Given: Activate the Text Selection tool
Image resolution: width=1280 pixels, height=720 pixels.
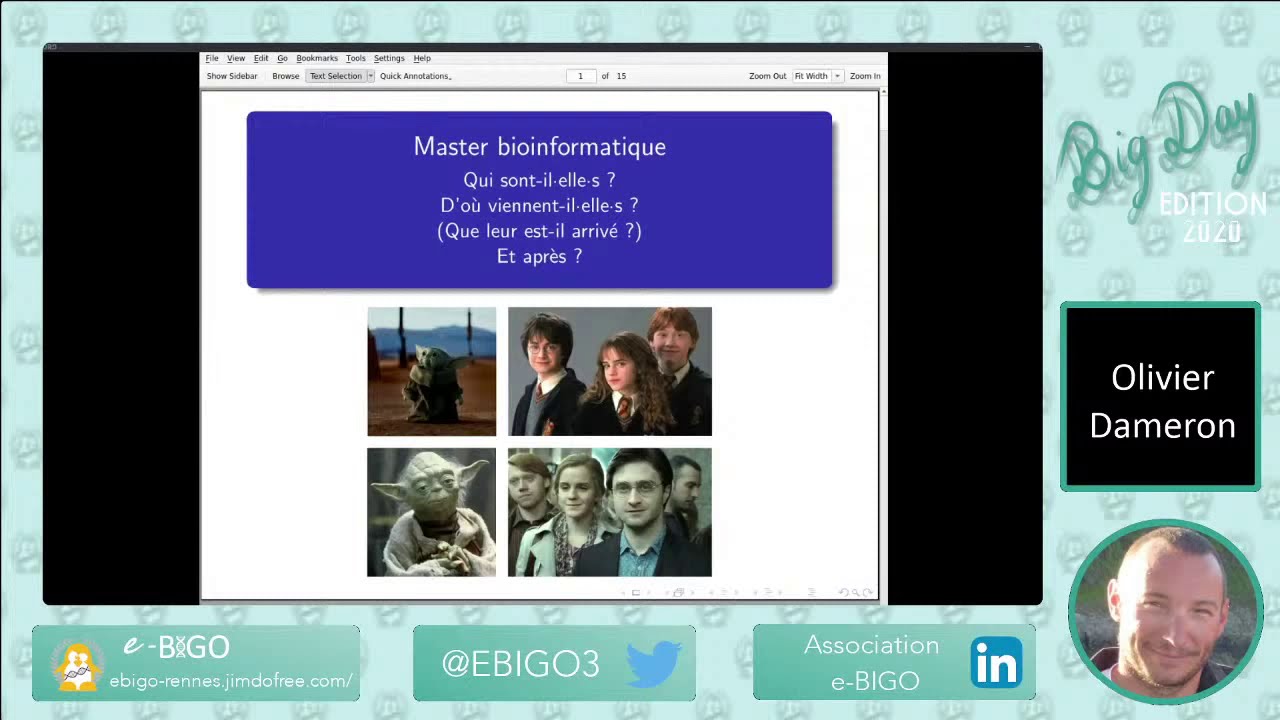Looking at the screenshot, I should coord(336,76).
